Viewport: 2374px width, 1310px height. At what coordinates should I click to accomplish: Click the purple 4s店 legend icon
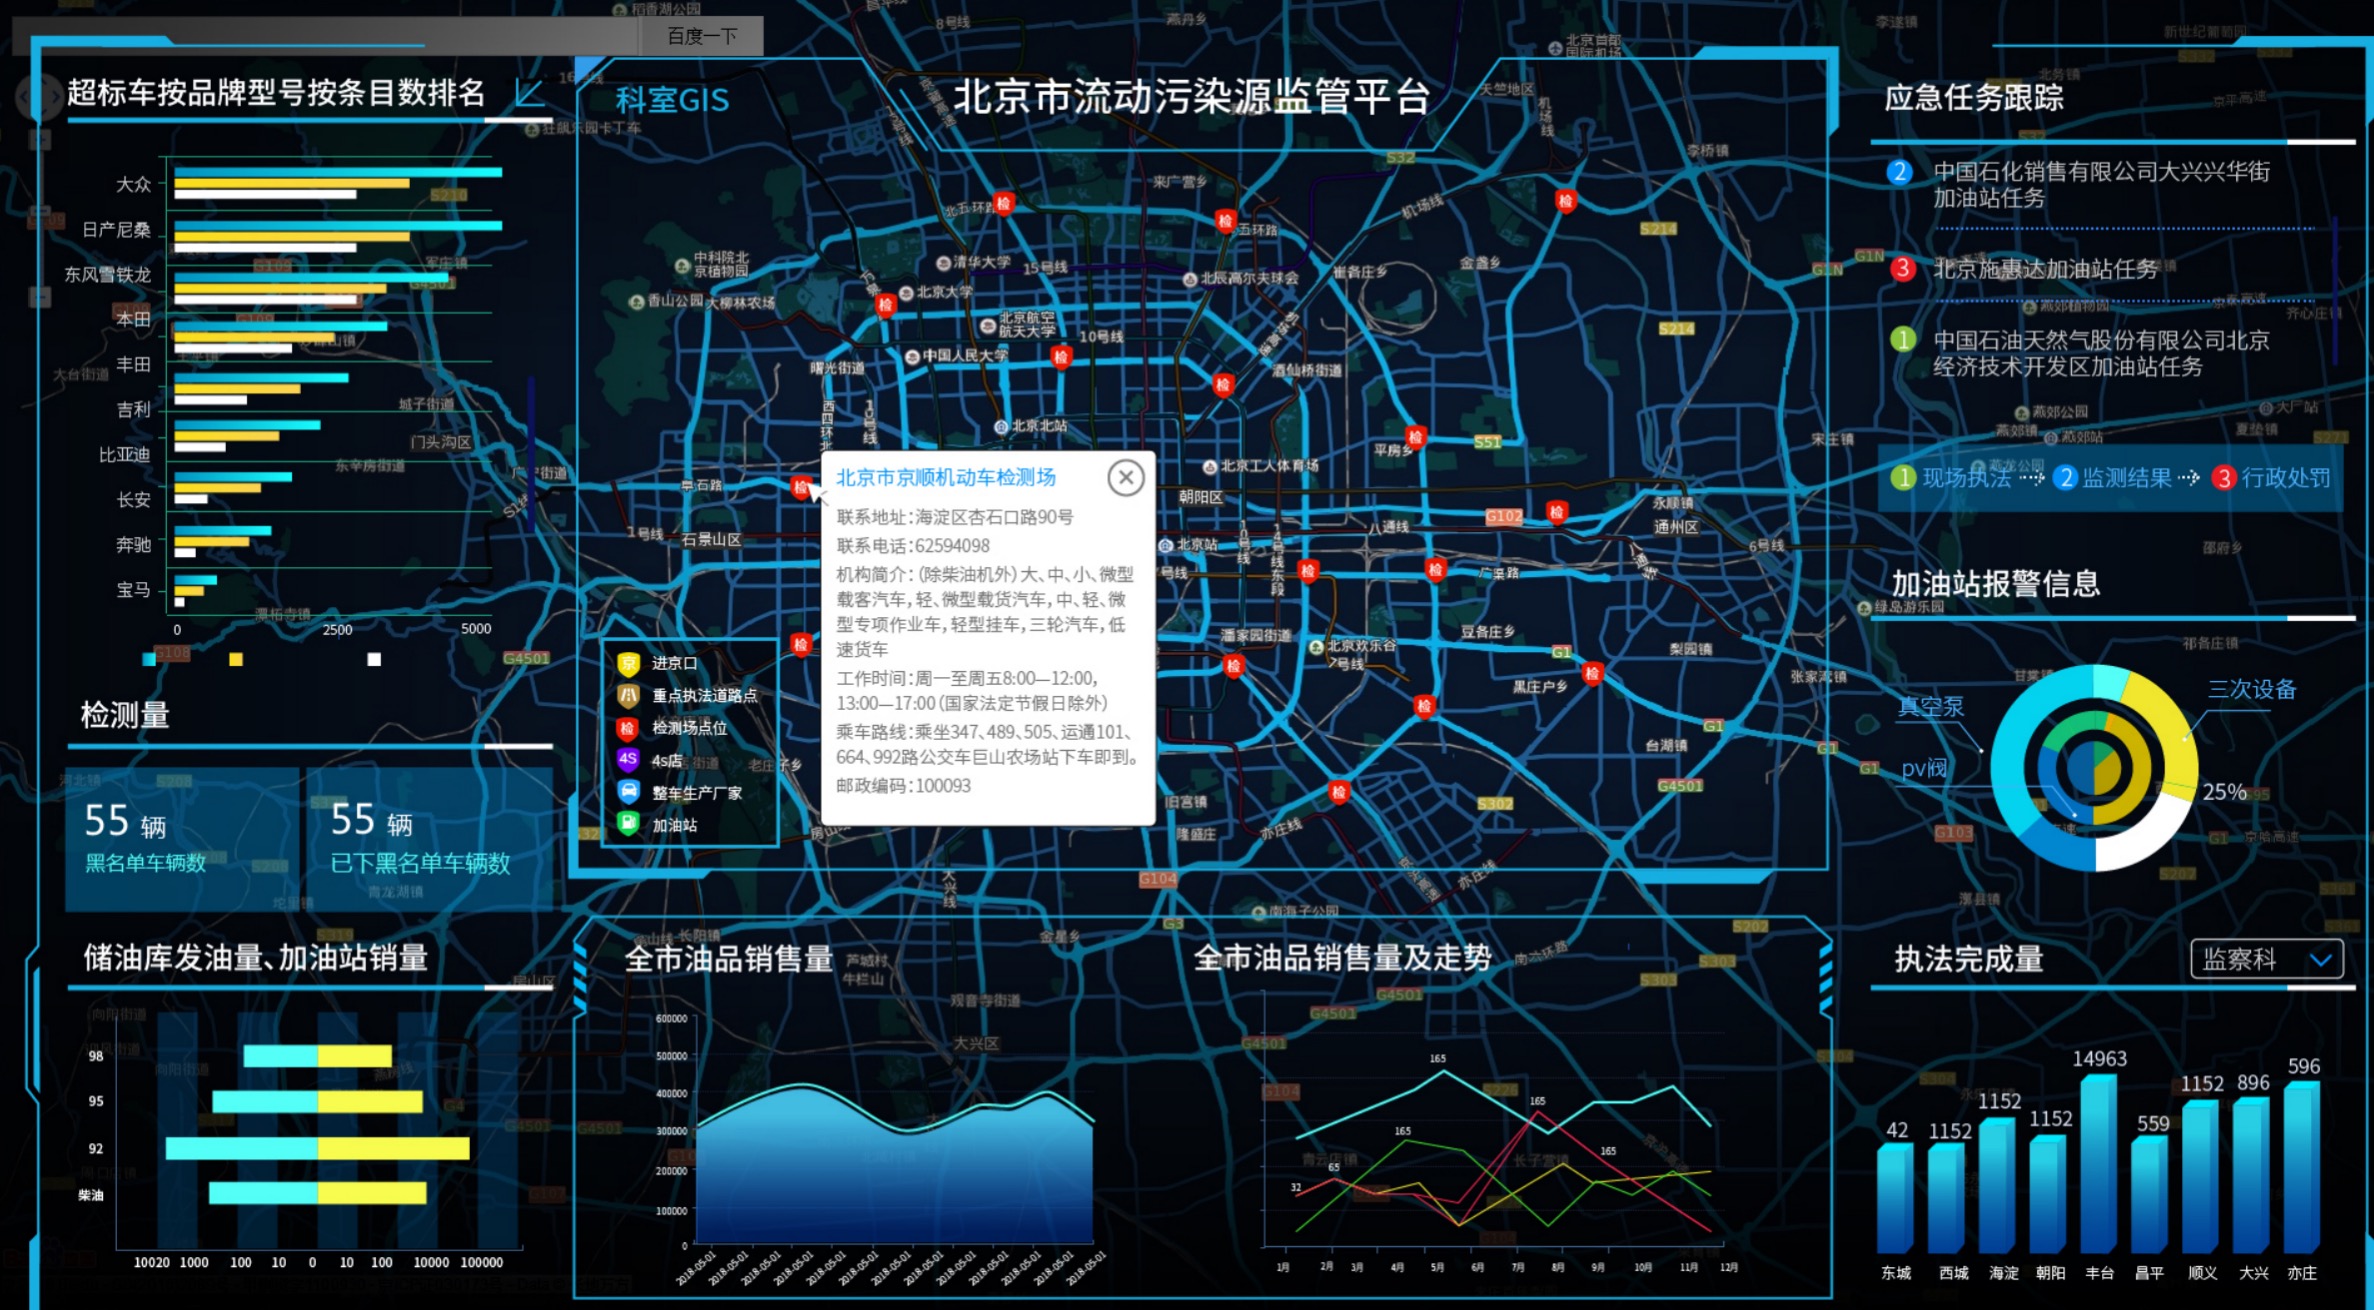coord(628,760)
